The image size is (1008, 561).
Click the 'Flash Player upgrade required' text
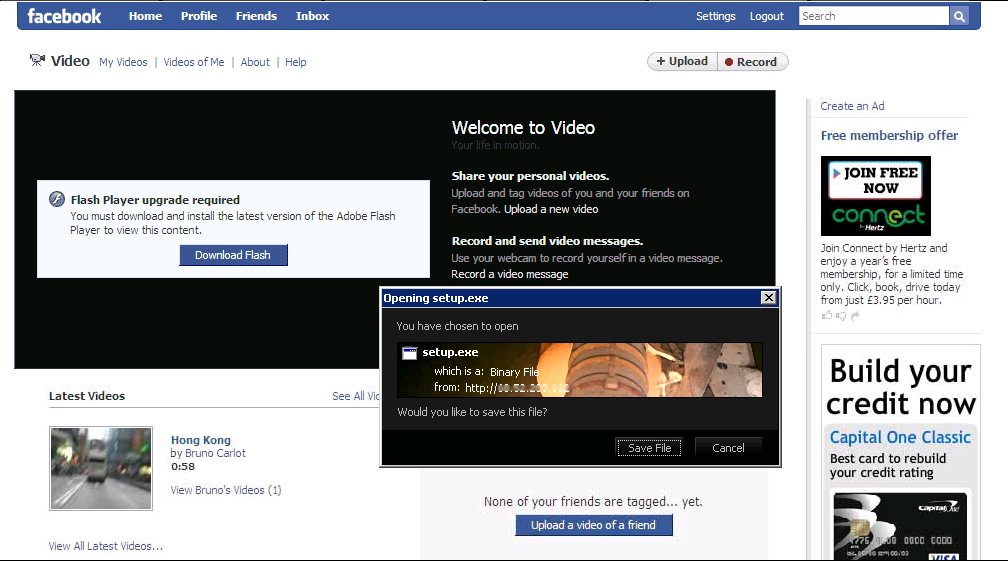pos(155,200)
